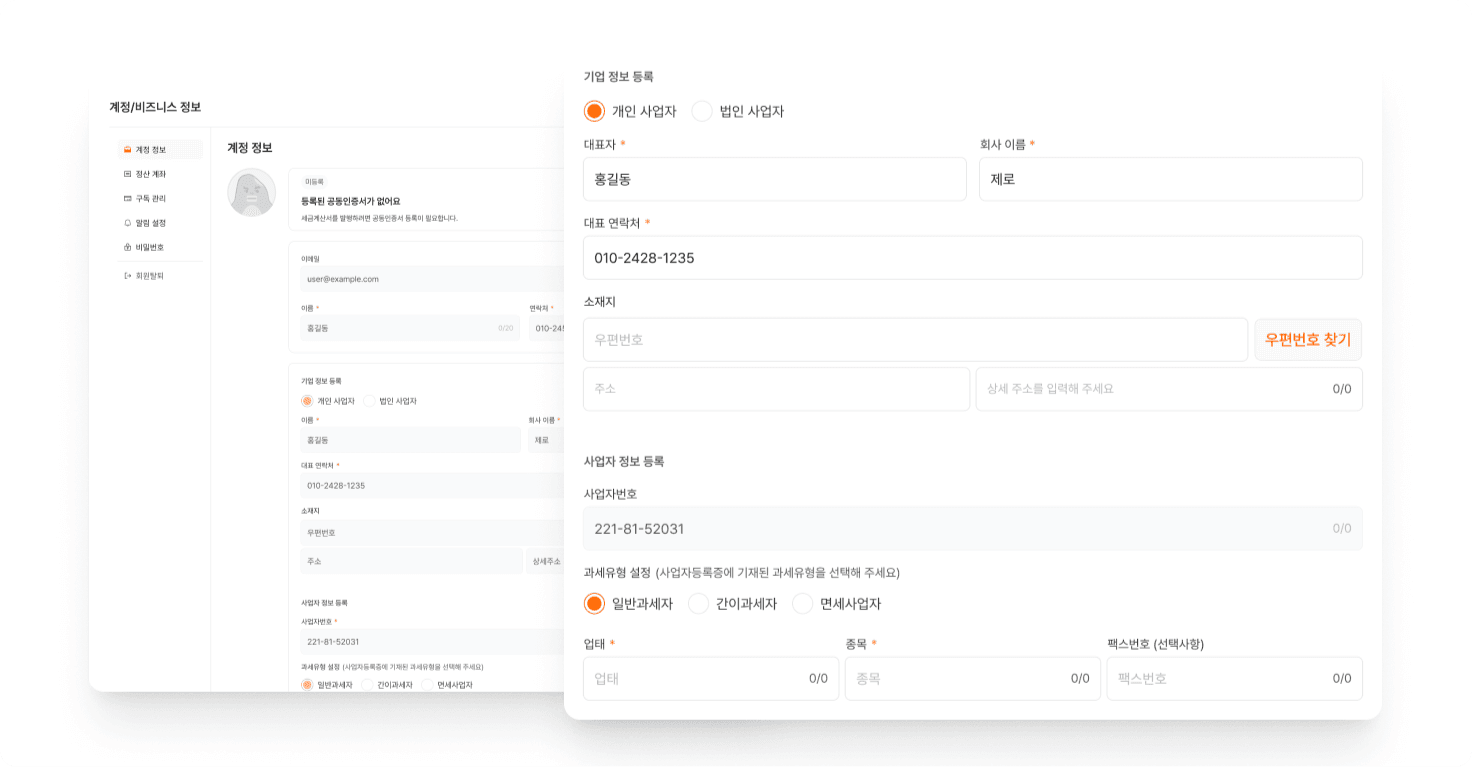Click the 상세 주소를 입력해 주세요 field
The image size is (1472, 768).
pyautogui.click(x=1169, y=389)
